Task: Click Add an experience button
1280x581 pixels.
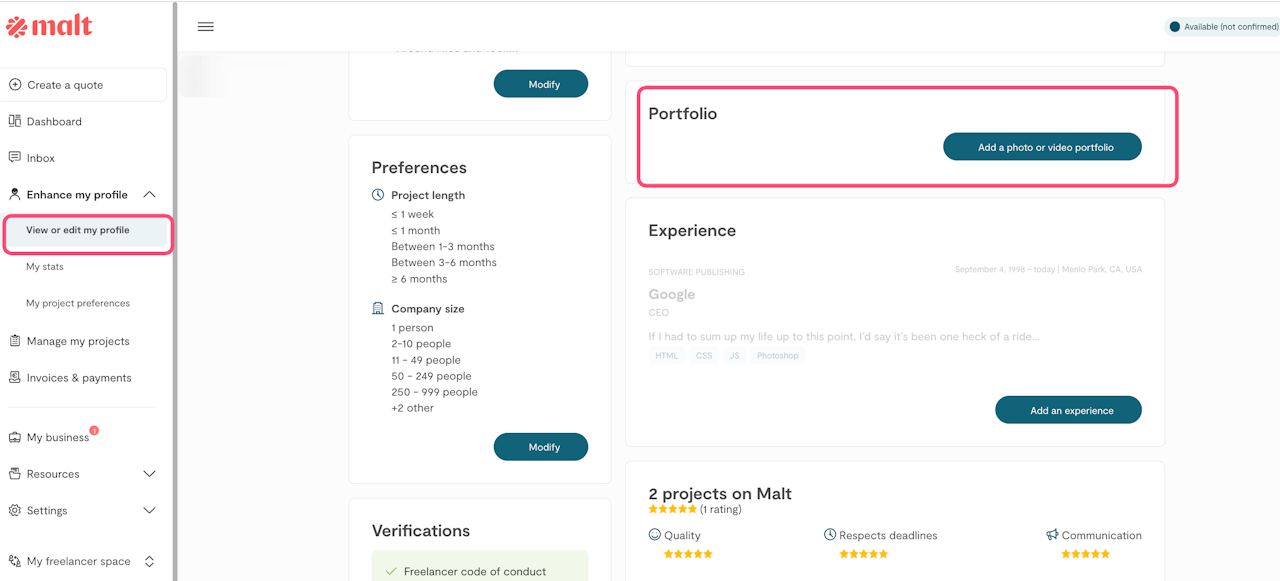Action: click(x=1068, y=410)
